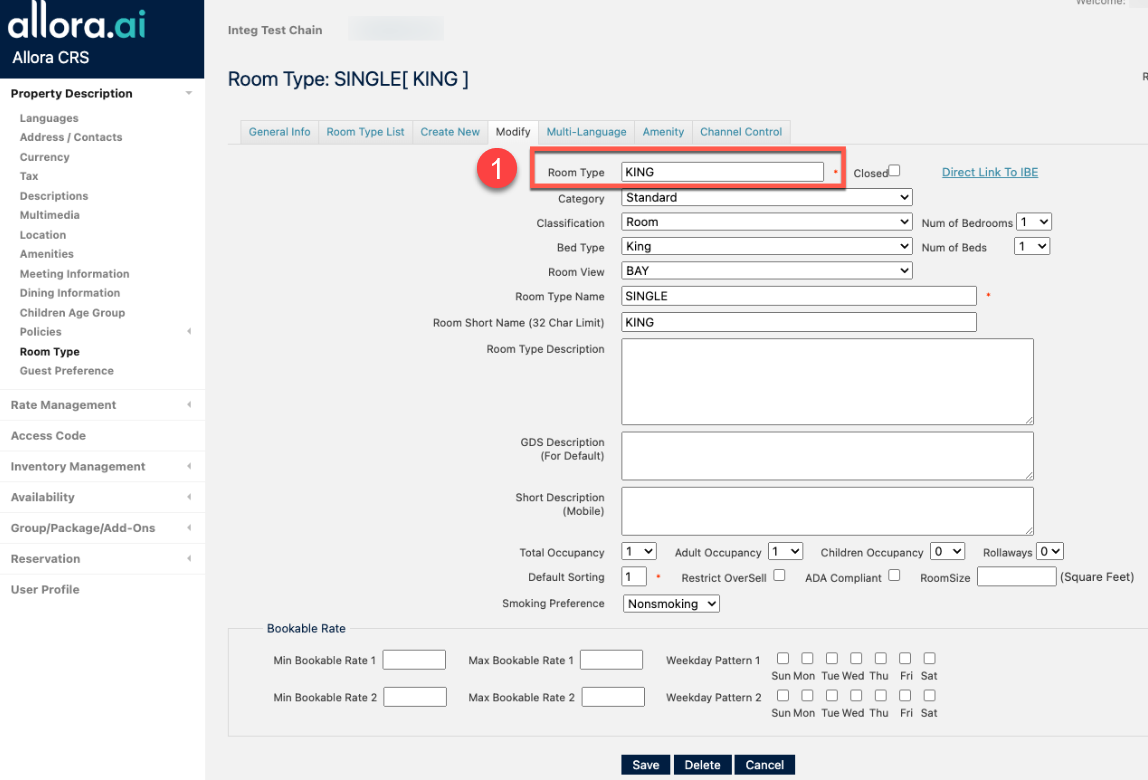Tick the Sun checkbox in Weekday Pattern 1
The image size is (1148, 780).
coord(783,658)
